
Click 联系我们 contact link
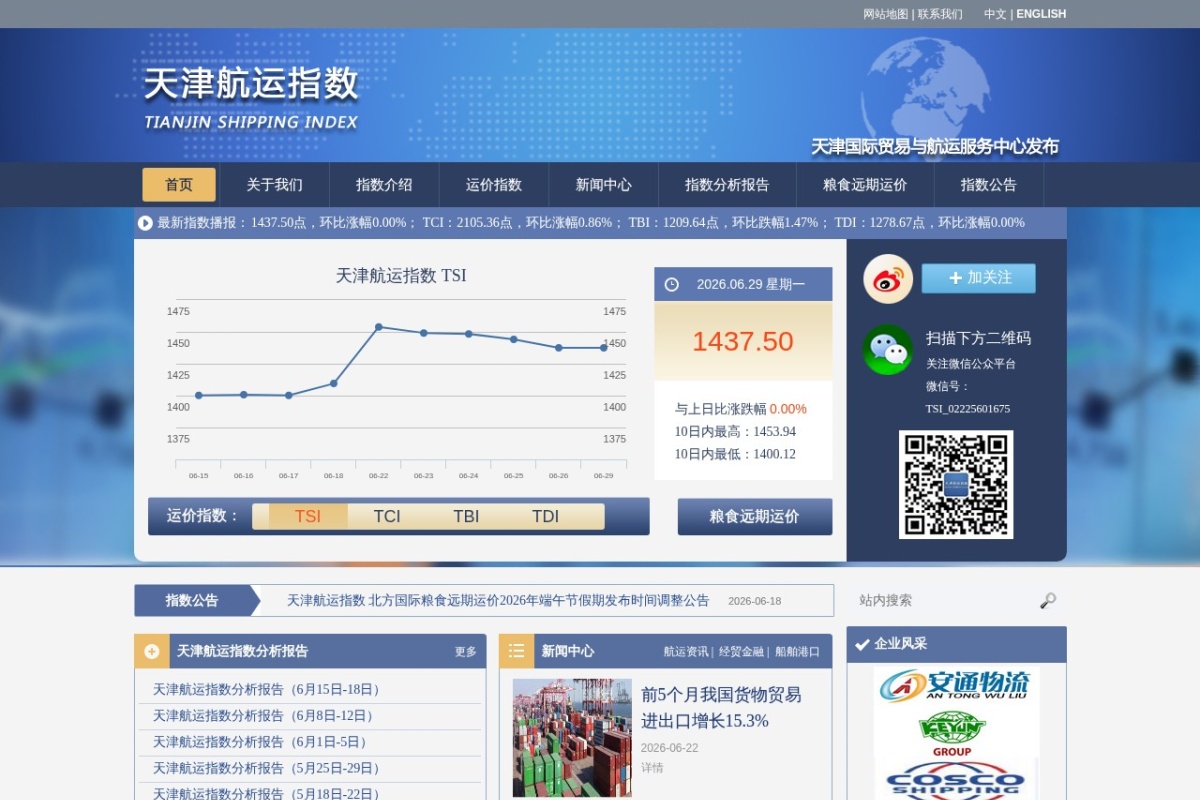coord(940,14)
